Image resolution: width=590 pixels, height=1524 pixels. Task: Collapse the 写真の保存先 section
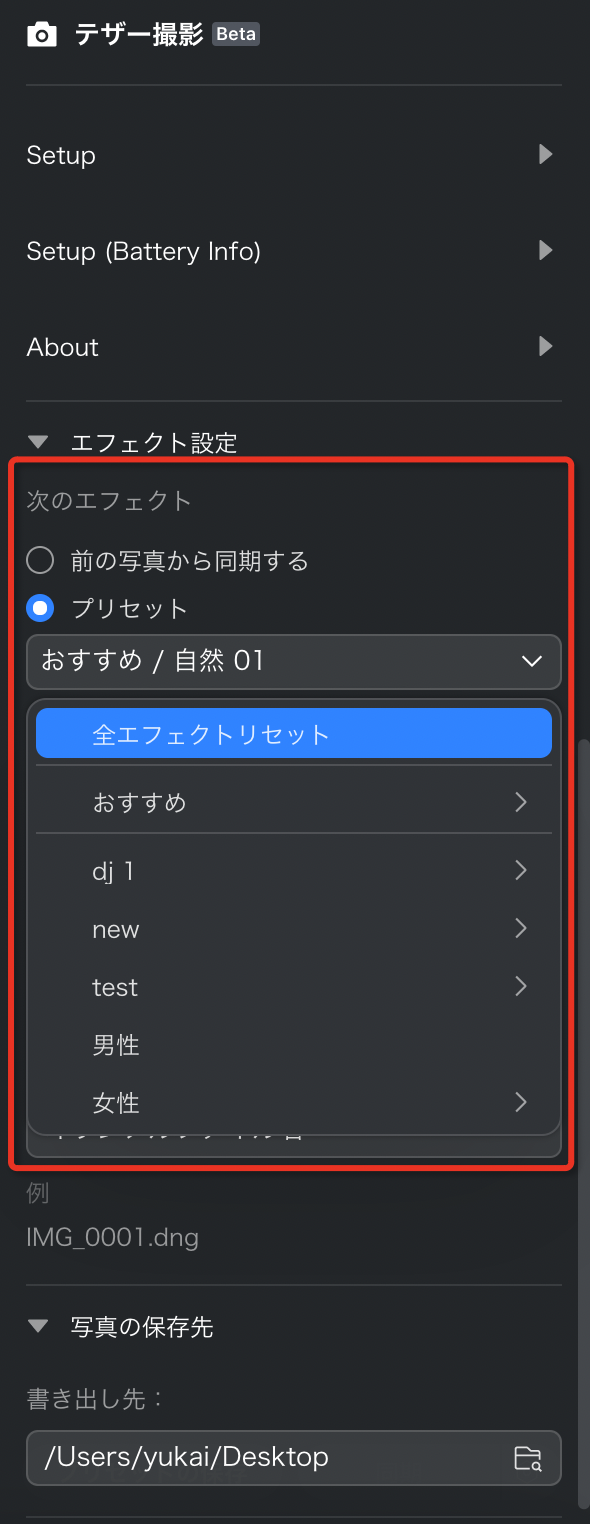[38, 1326]
